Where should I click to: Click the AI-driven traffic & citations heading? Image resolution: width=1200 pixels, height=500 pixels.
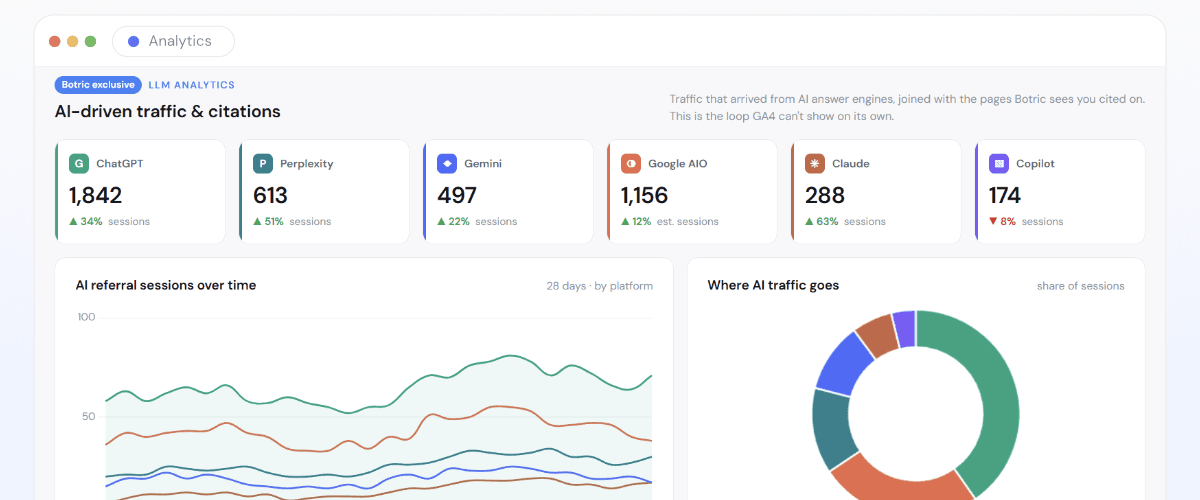(168, 111)
